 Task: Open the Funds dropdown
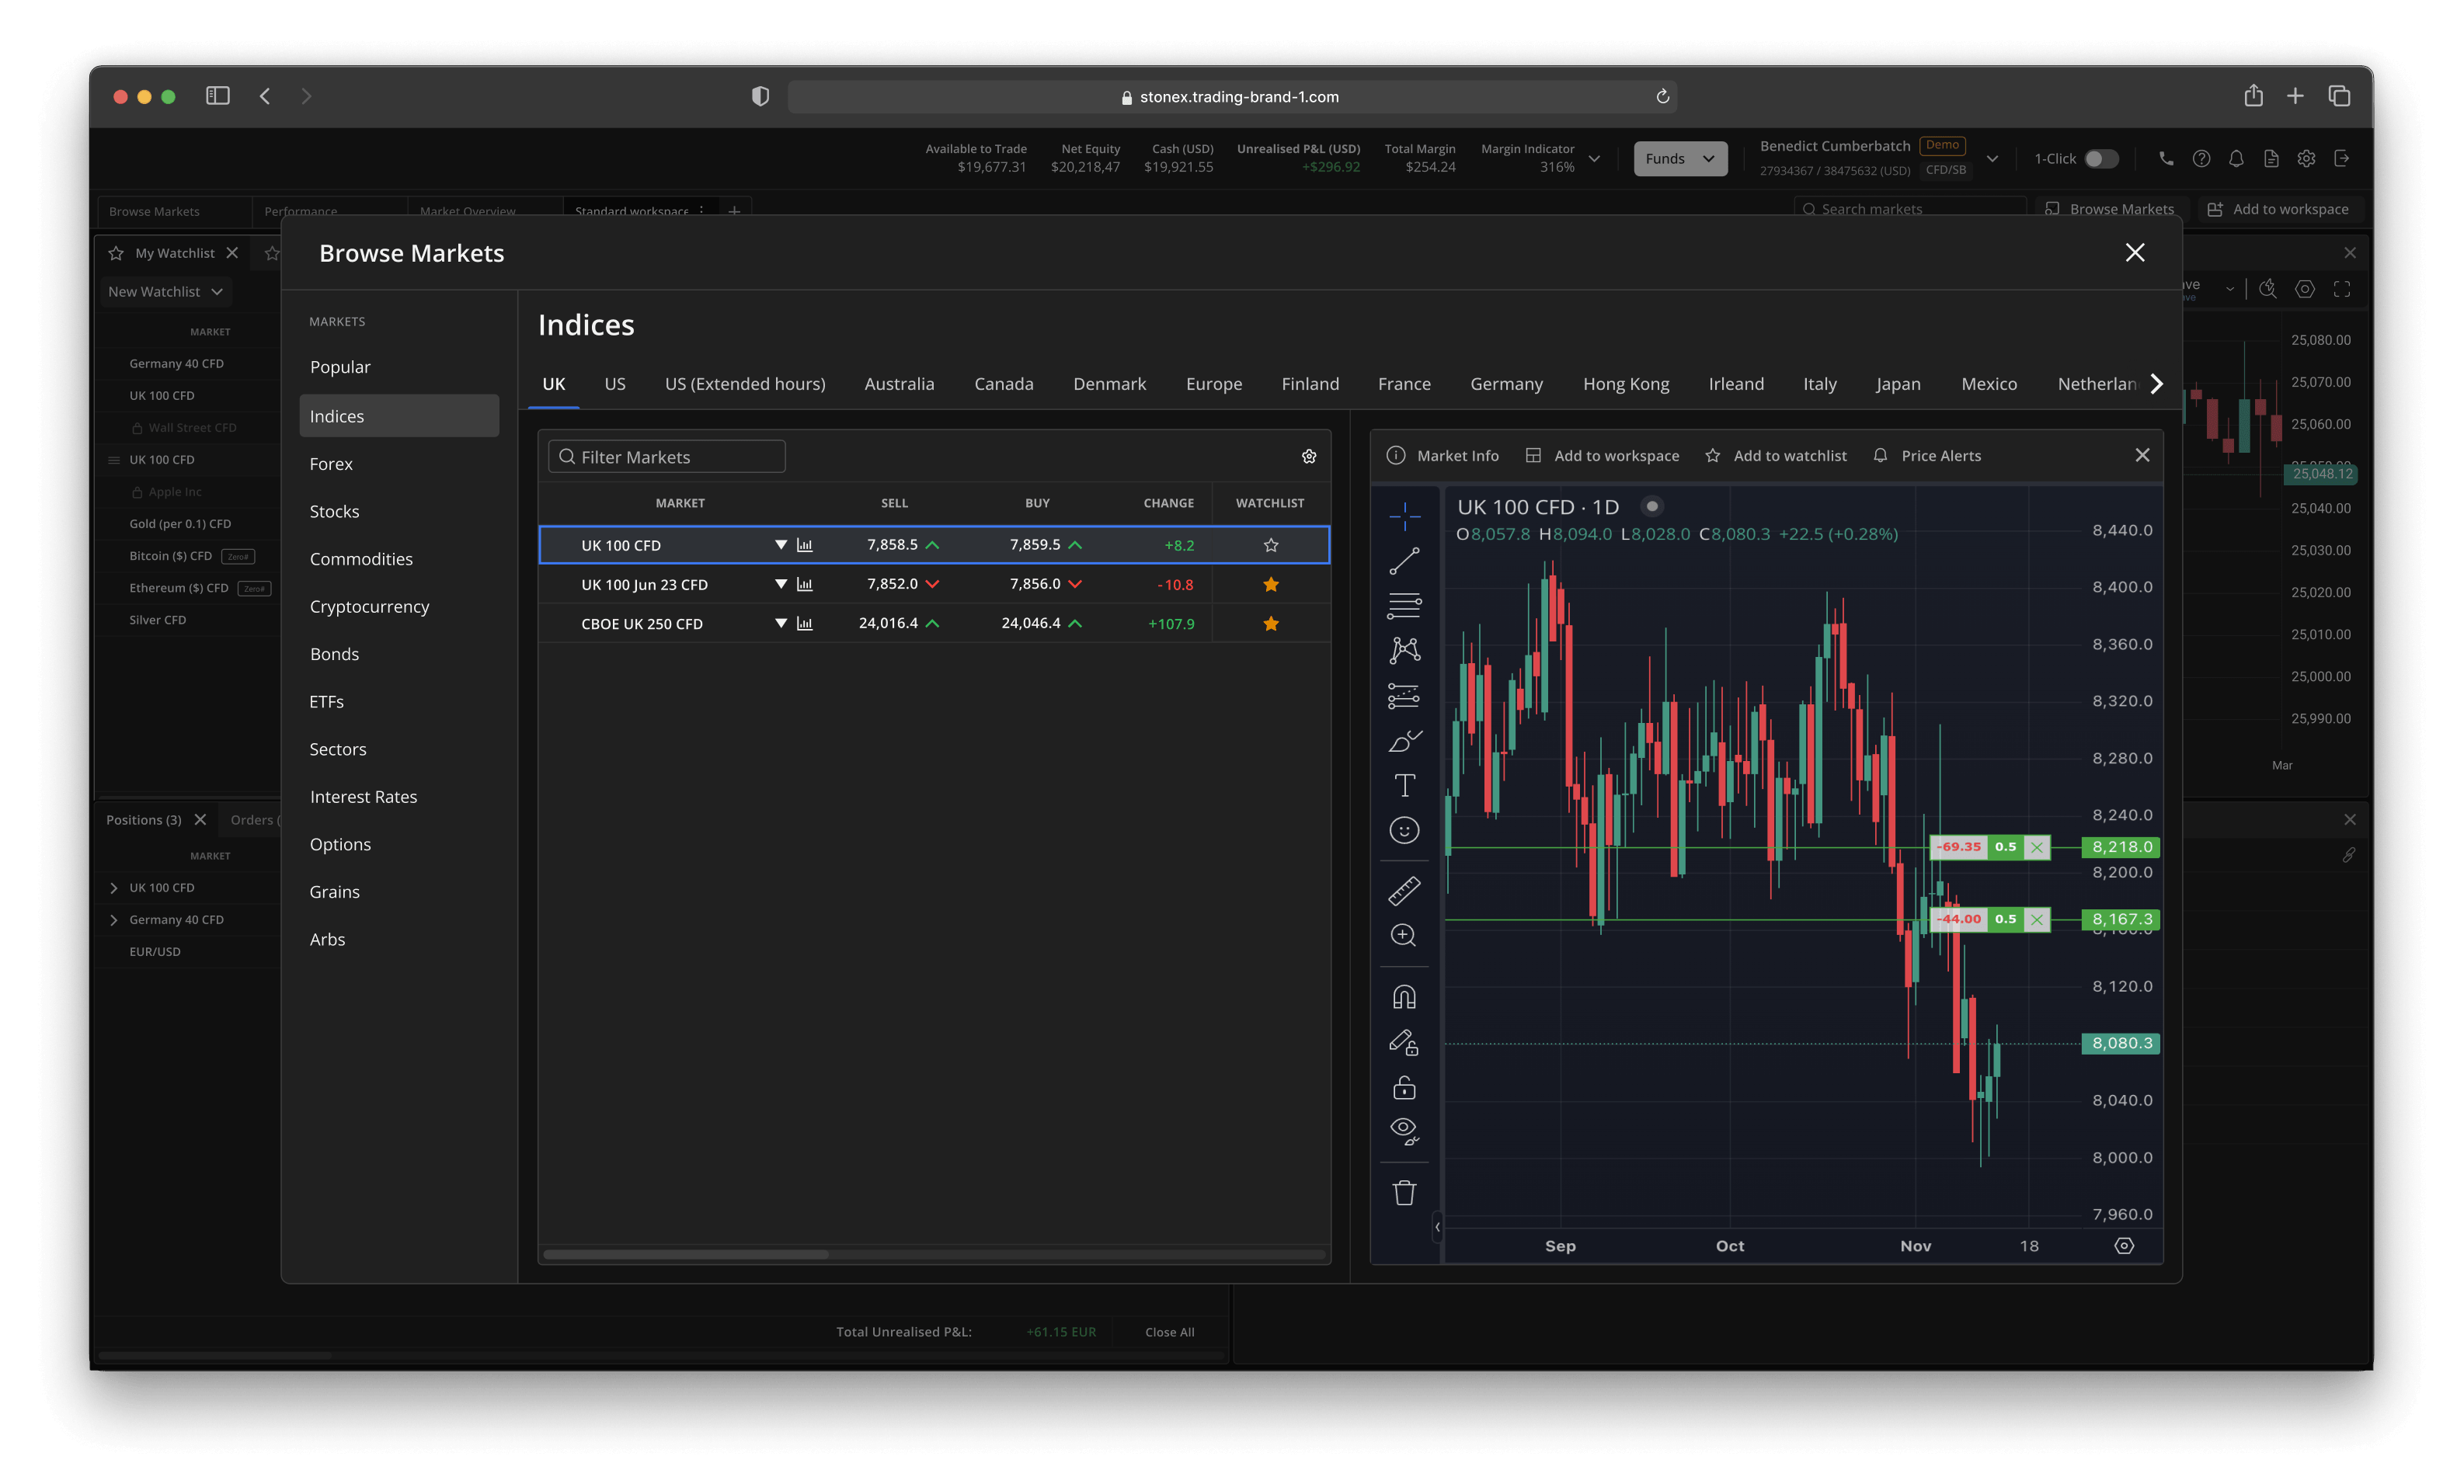click(1679, 159)
